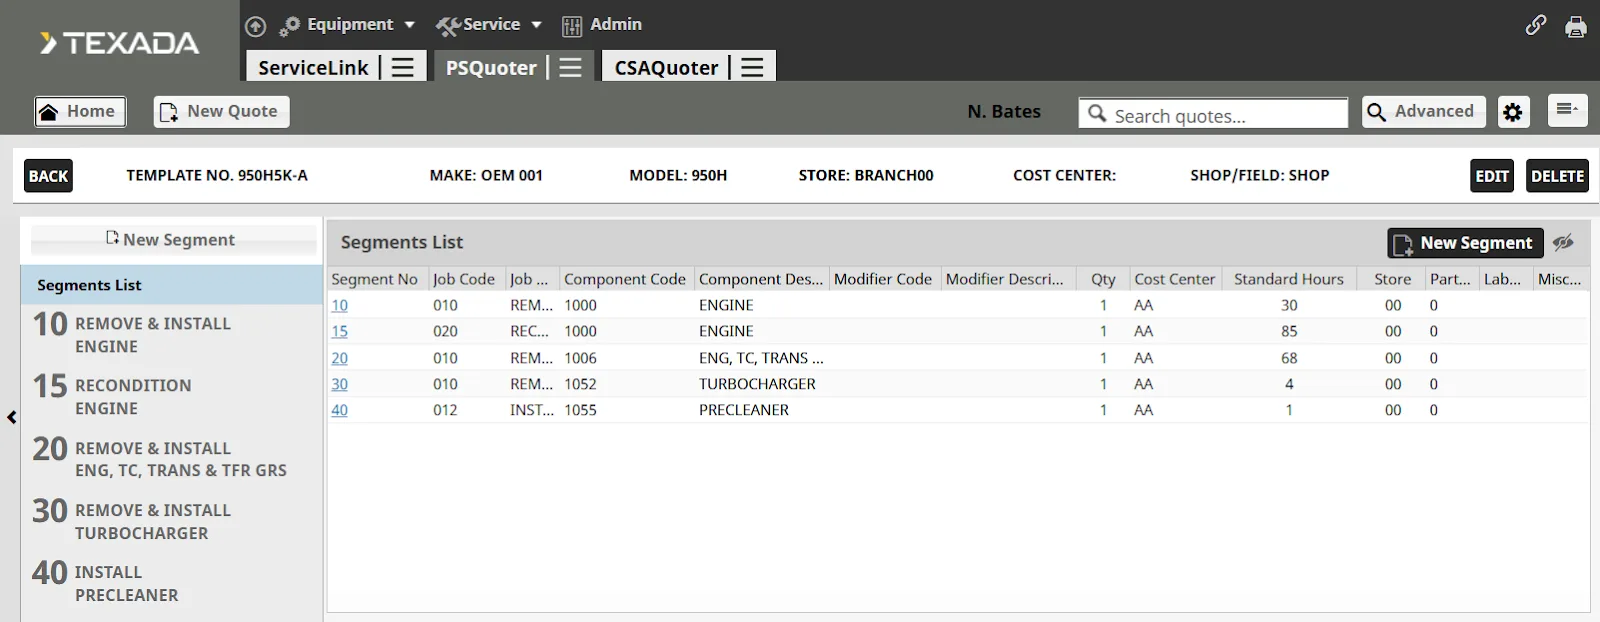1600x622 pixels.
Task: Switch to the PSQuoter tab
Action: tap(491, 67)
